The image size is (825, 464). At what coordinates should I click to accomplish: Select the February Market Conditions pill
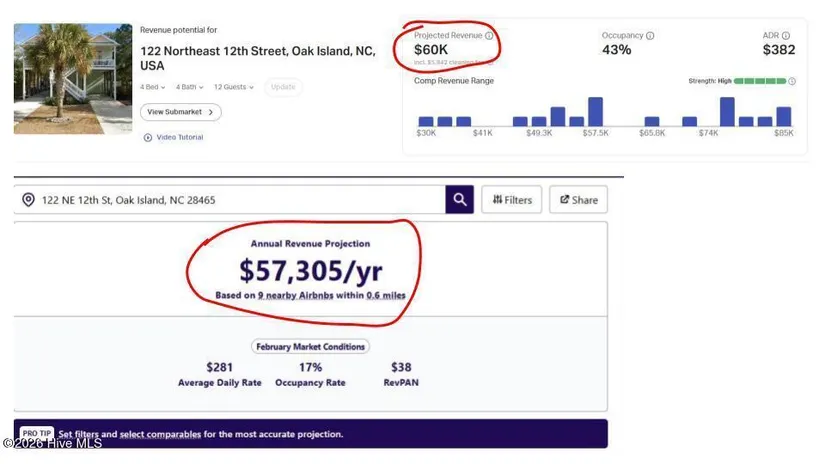point(310,346)
